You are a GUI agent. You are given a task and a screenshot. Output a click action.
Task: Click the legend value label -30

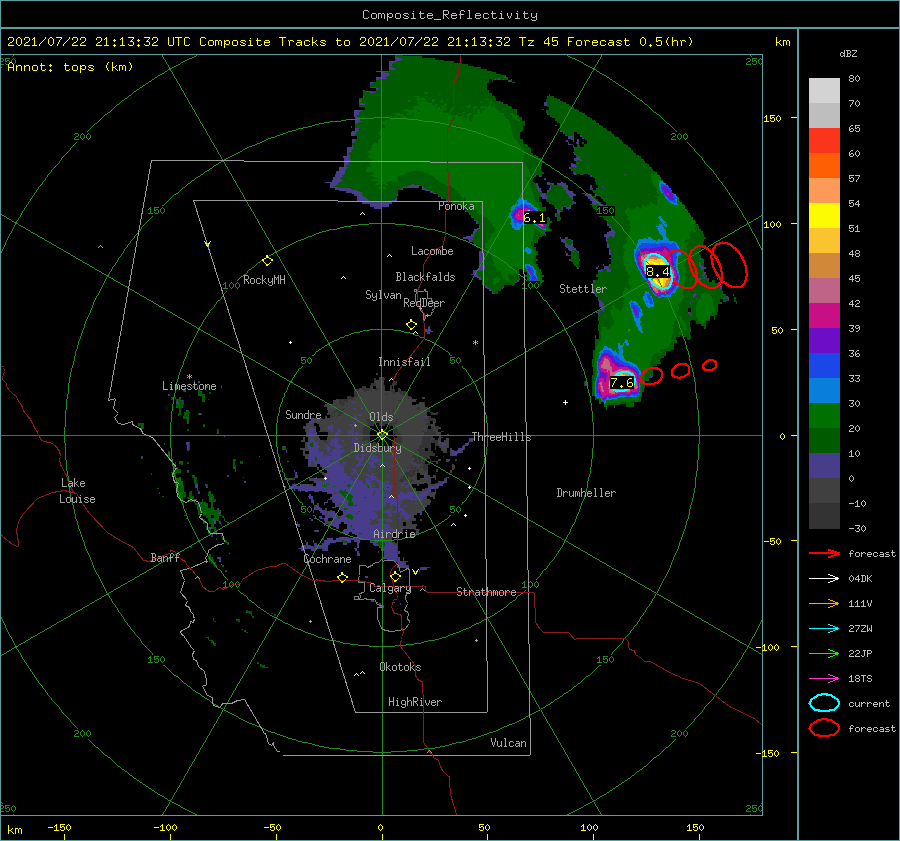tap(857, 528)
